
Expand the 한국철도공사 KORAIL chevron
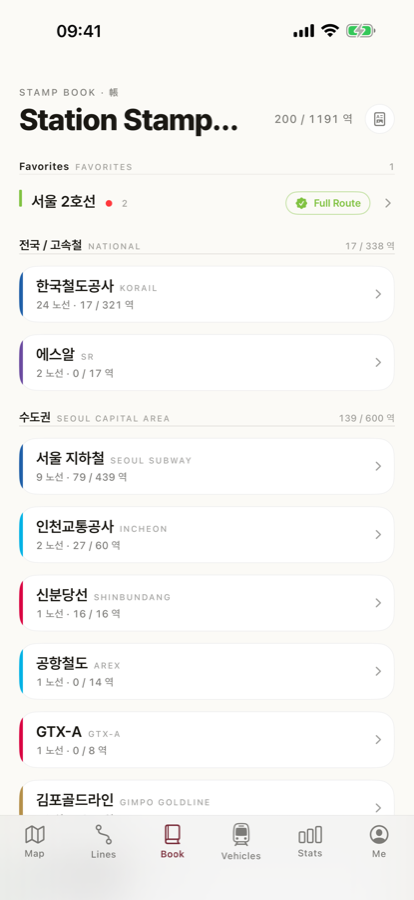pos(378,294)
